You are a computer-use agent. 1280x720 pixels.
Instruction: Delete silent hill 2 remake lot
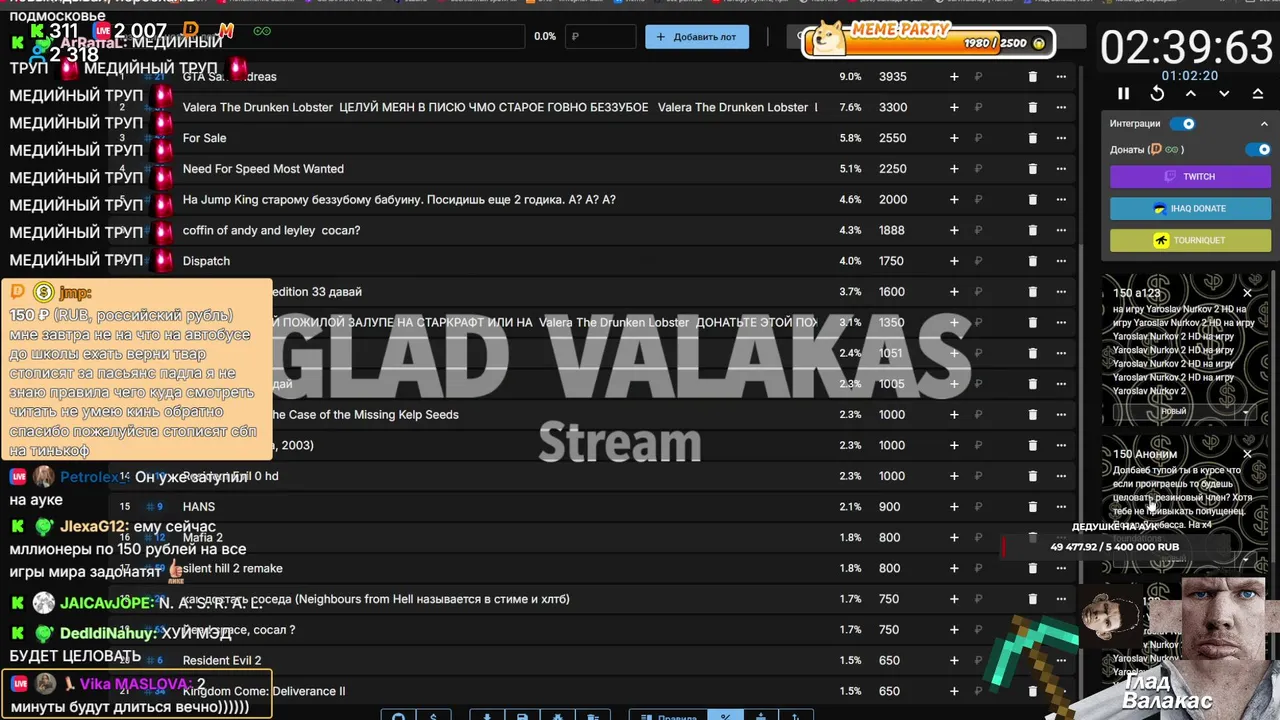click(x=1033, y=568)
